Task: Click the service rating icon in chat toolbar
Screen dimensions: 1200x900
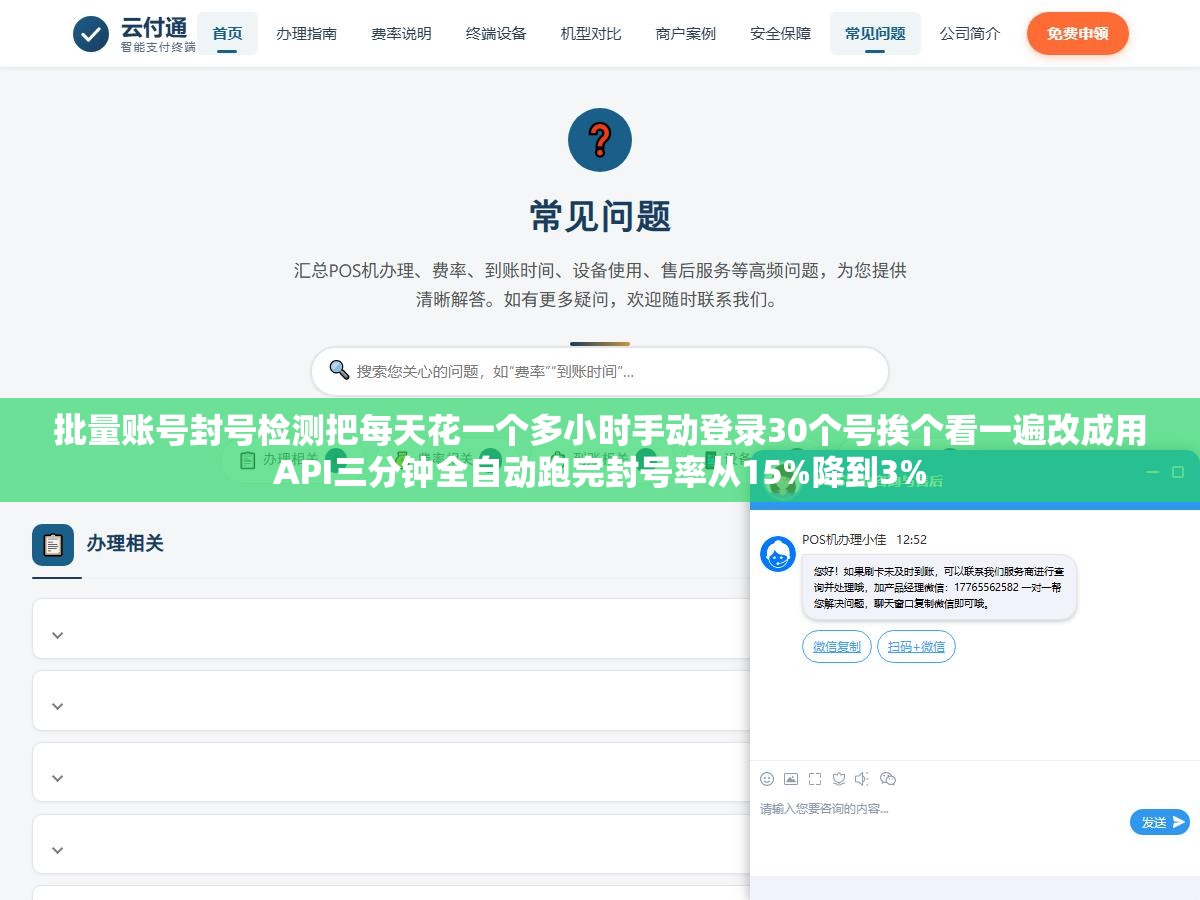Action: [839, 779]
